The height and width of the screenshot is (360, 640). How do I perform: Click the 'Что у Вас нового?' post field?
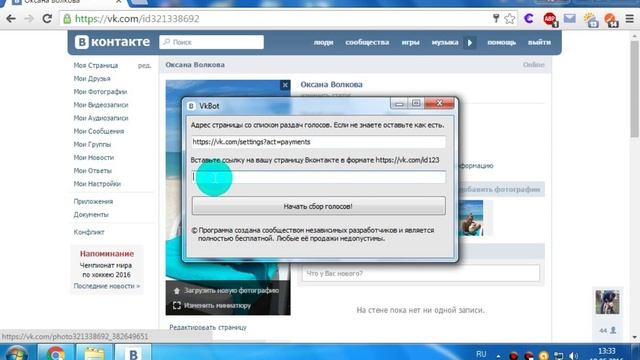[x=421, y=273]
